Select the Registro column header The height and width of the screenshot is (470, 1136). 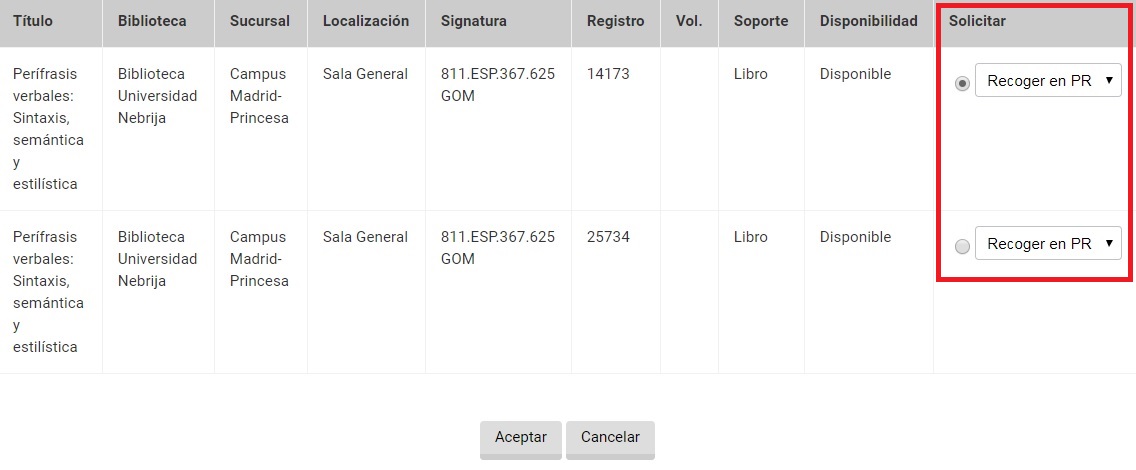pyautogui.click(x=616, y=21)
